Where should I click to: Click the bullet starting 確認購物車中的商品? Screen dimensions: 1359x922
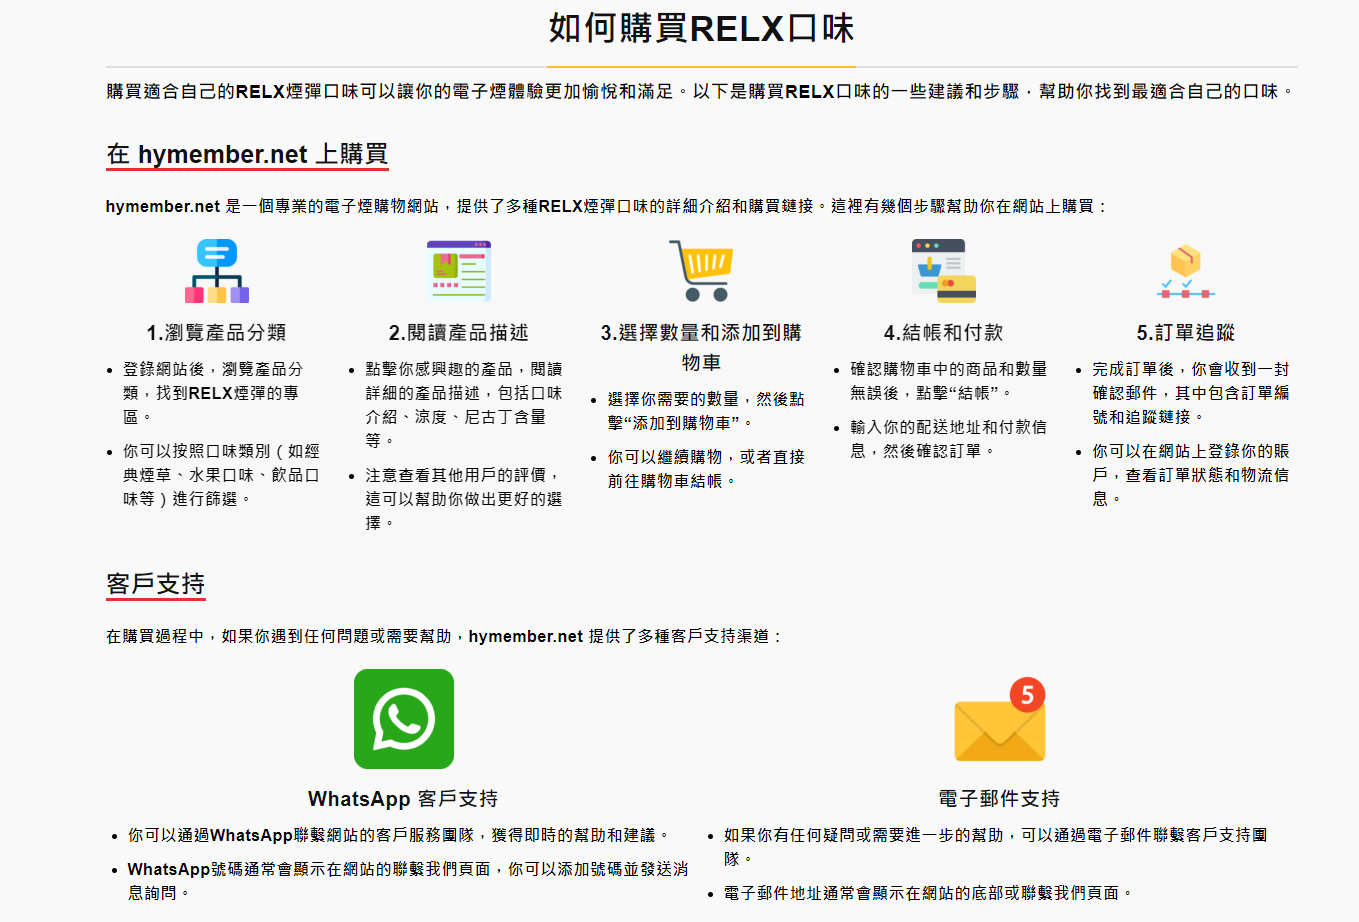(x=949, y=381)
